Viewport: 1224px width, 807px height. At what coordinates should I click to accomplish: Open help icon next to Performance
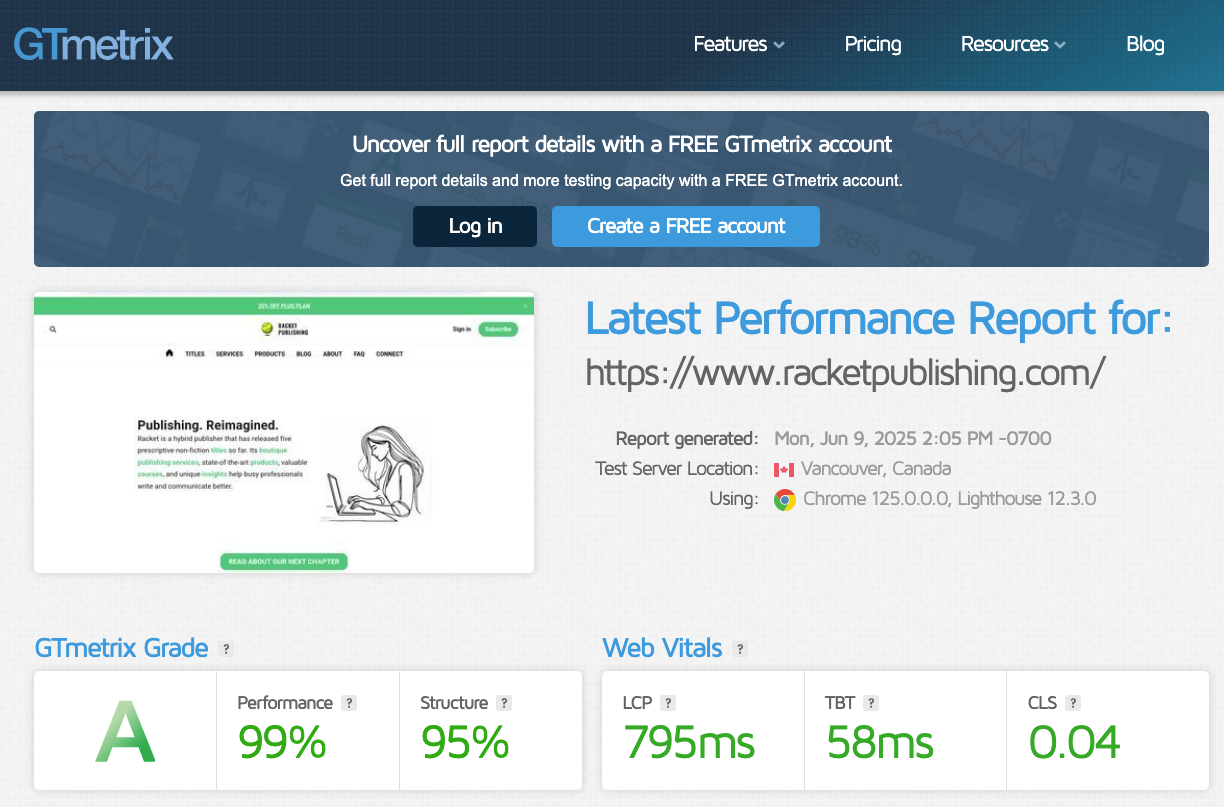(x=349, y=703)
